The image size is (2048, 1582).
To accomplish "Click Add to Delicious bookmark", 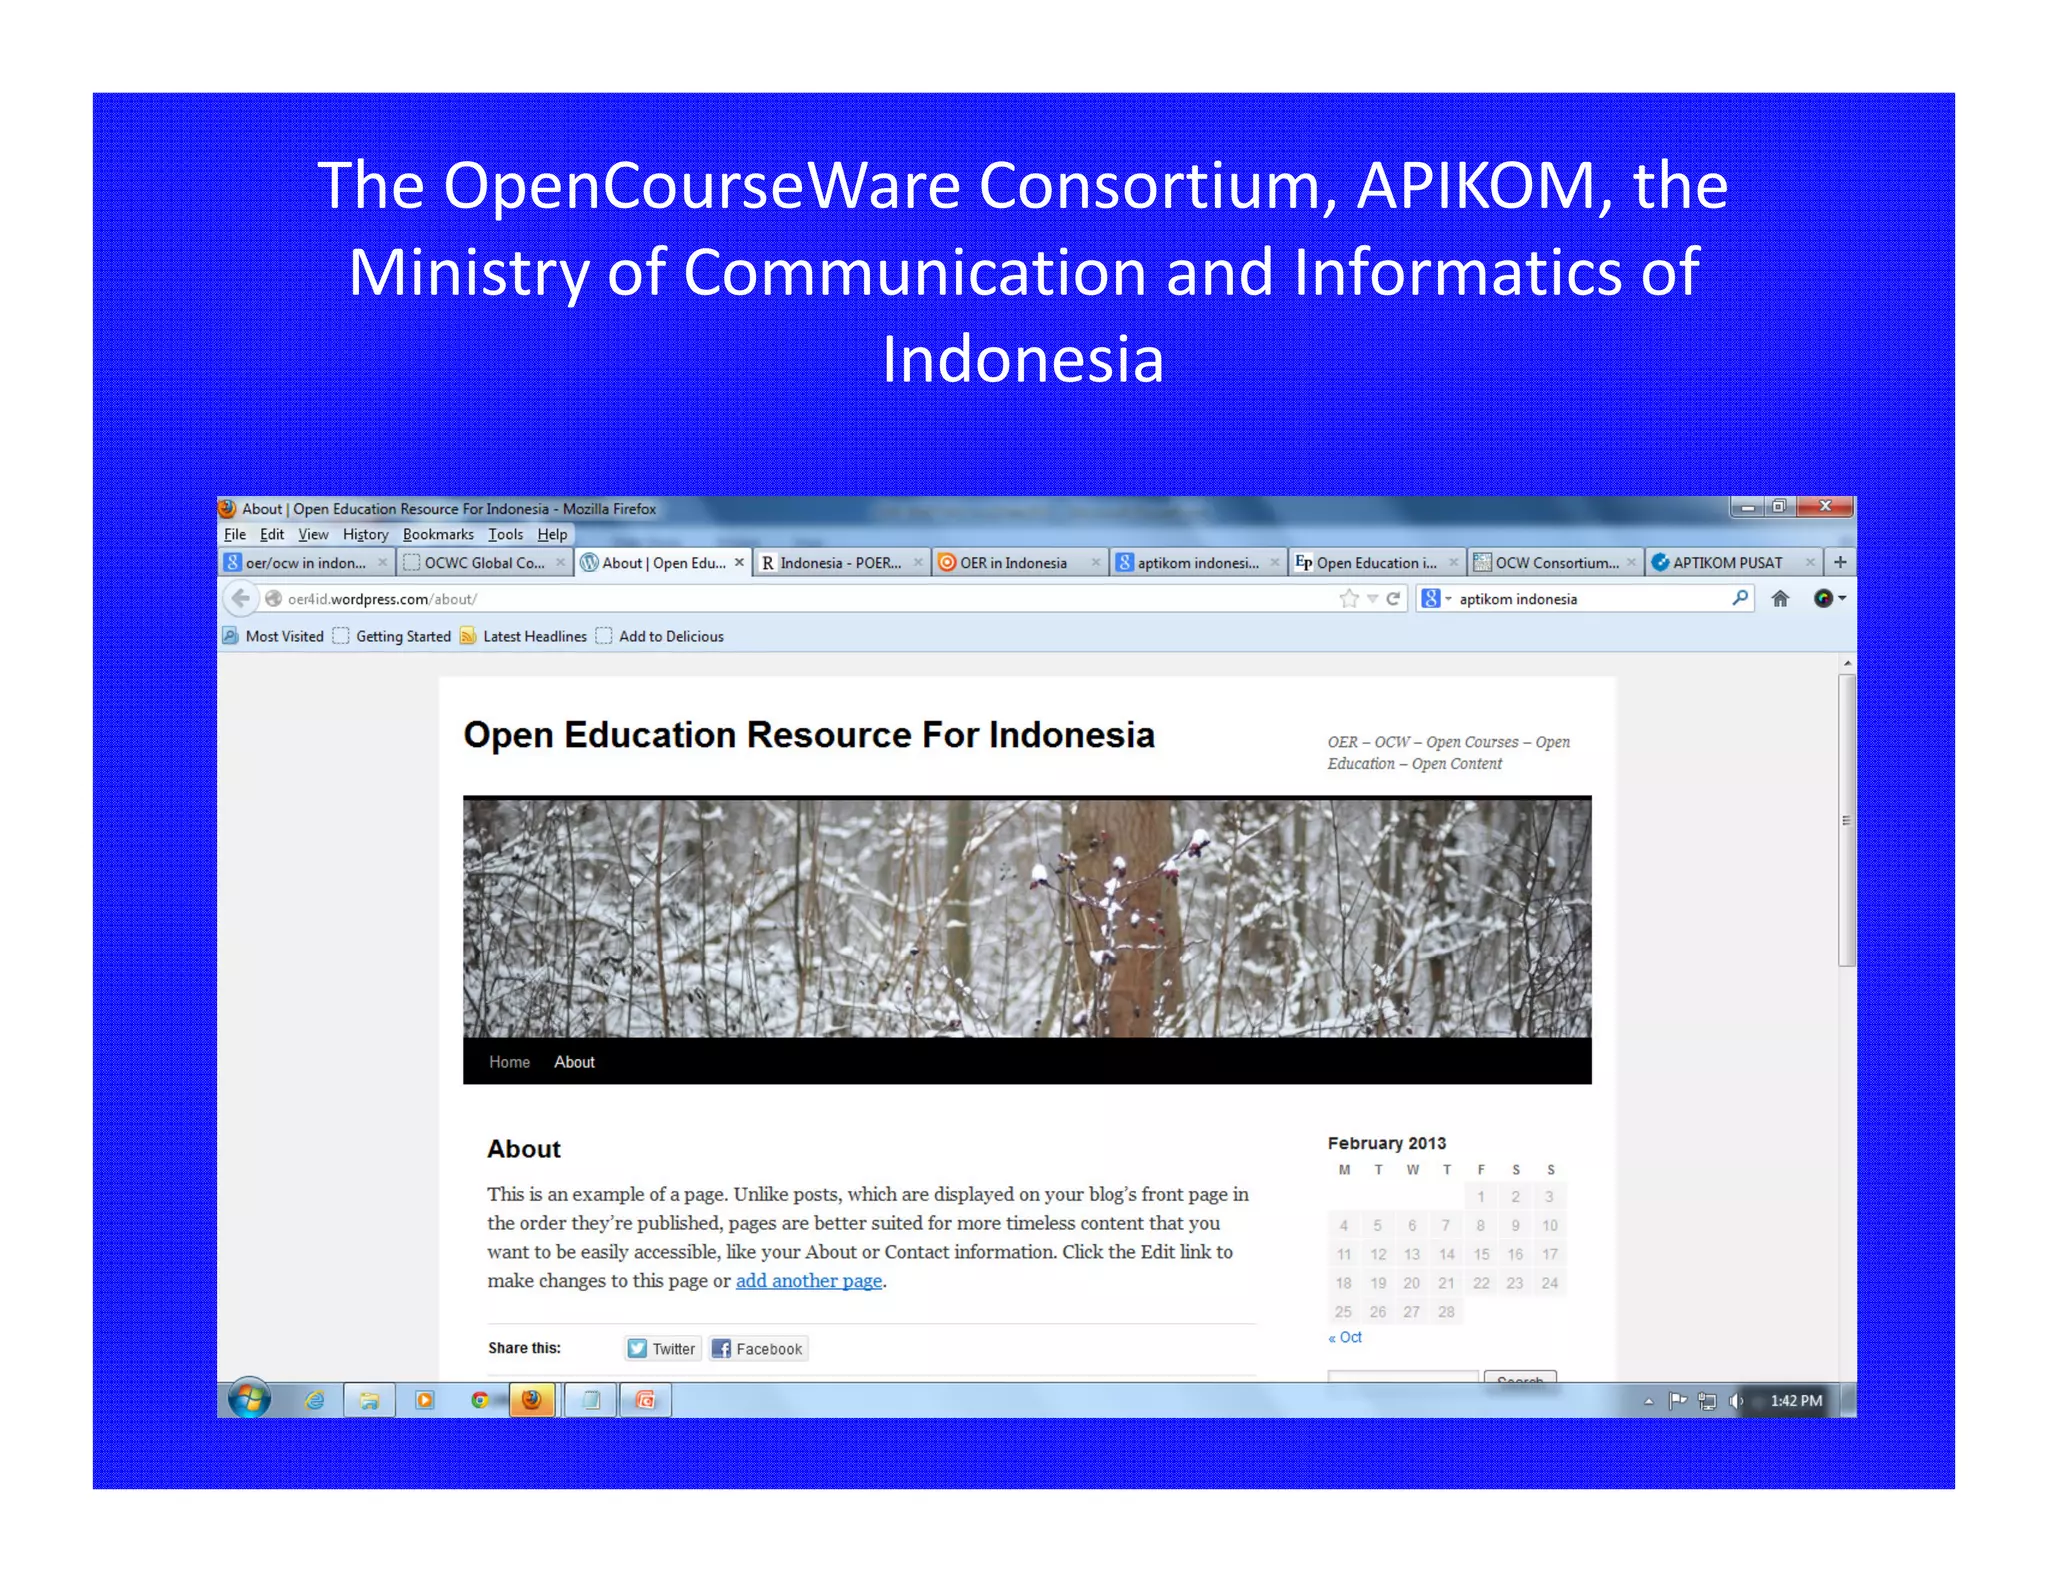I will point(660,636).
